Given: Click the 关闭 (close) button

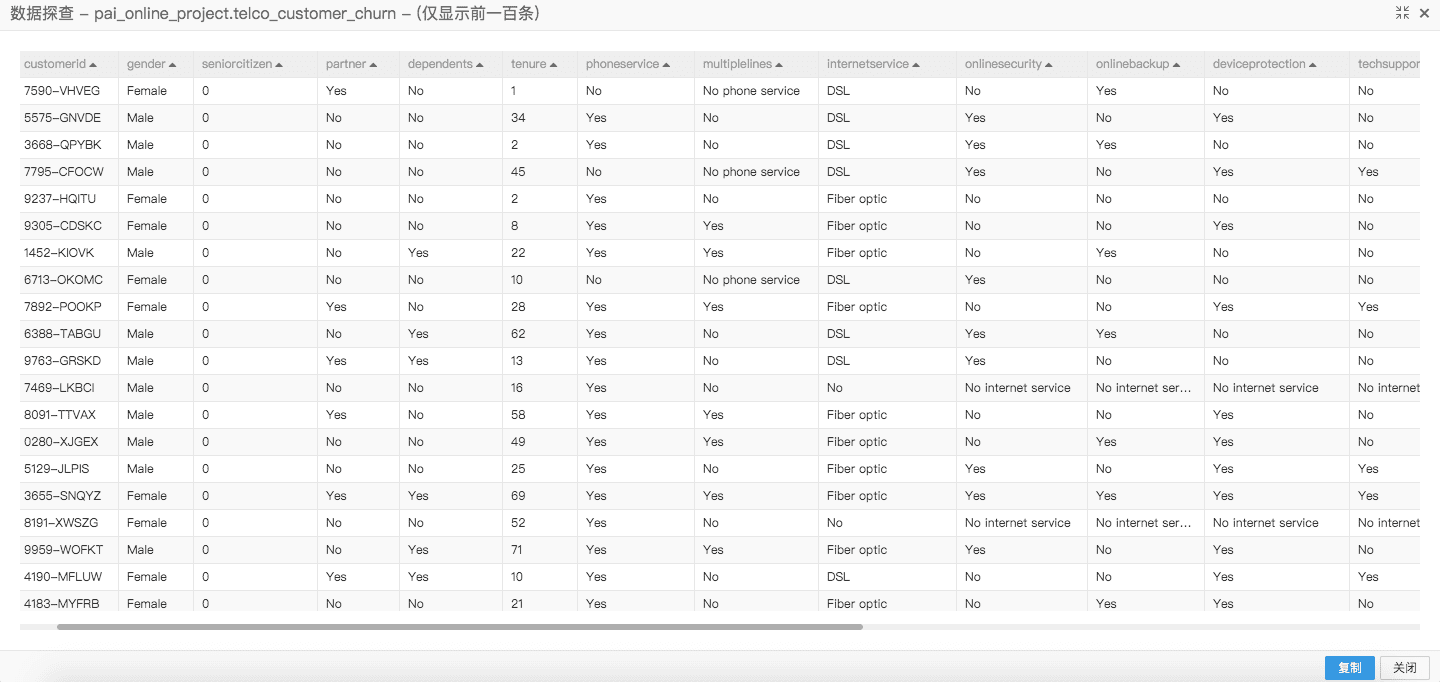Looking at the screenshot, I should click(x=1405, y=668).
